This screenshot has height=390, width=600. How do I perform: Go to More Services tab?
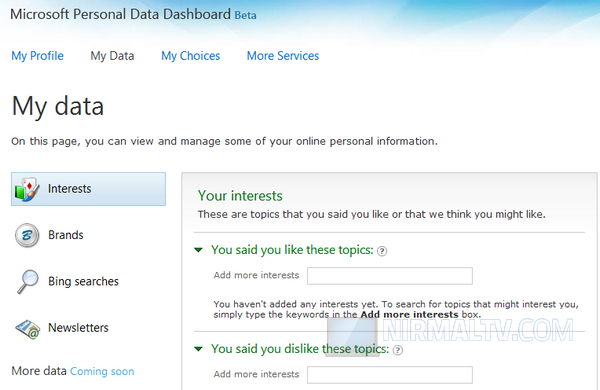point(283,56)
